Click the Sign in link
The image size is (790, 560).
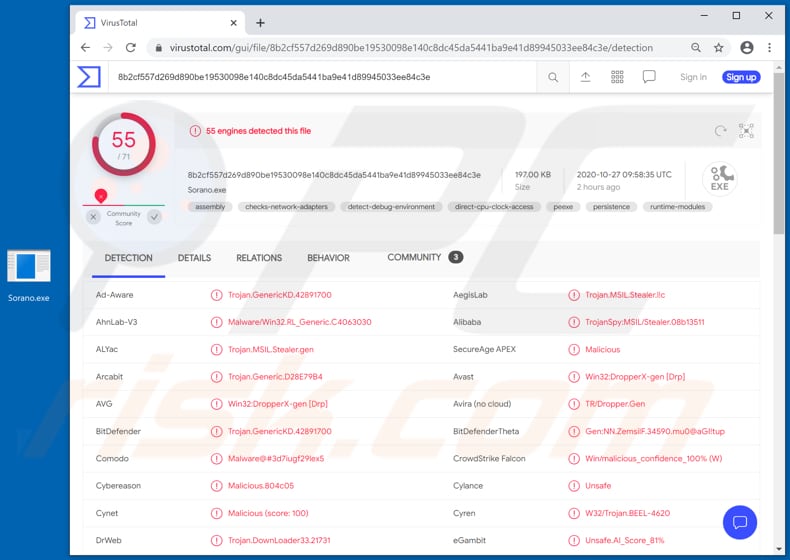click(x=693, y=77)
